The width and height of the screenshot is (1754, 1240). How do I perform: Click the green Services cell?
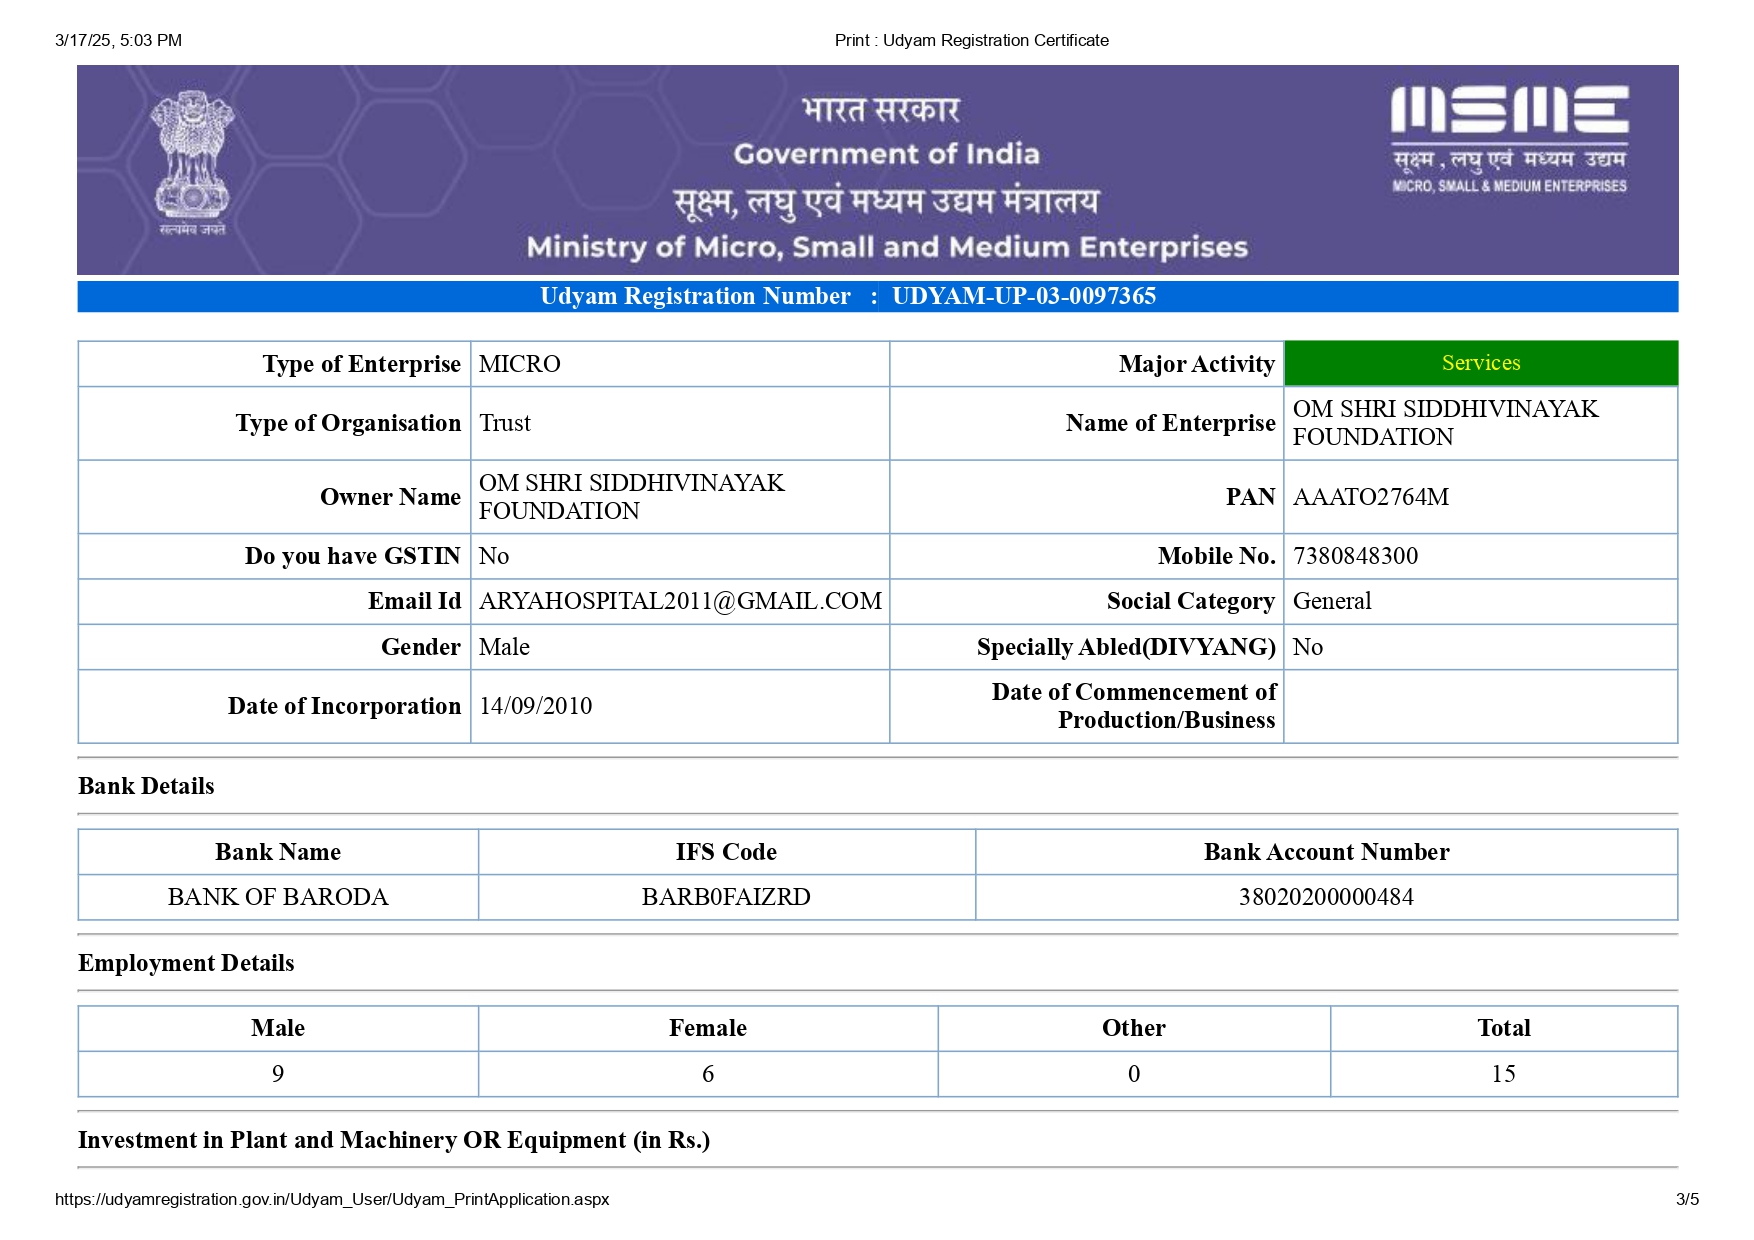click(x=1480, y=363)
